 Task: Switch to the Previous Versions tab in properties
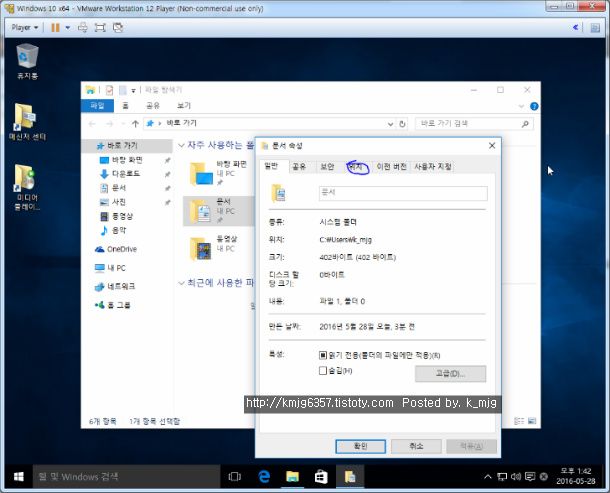tap(391, 167)
